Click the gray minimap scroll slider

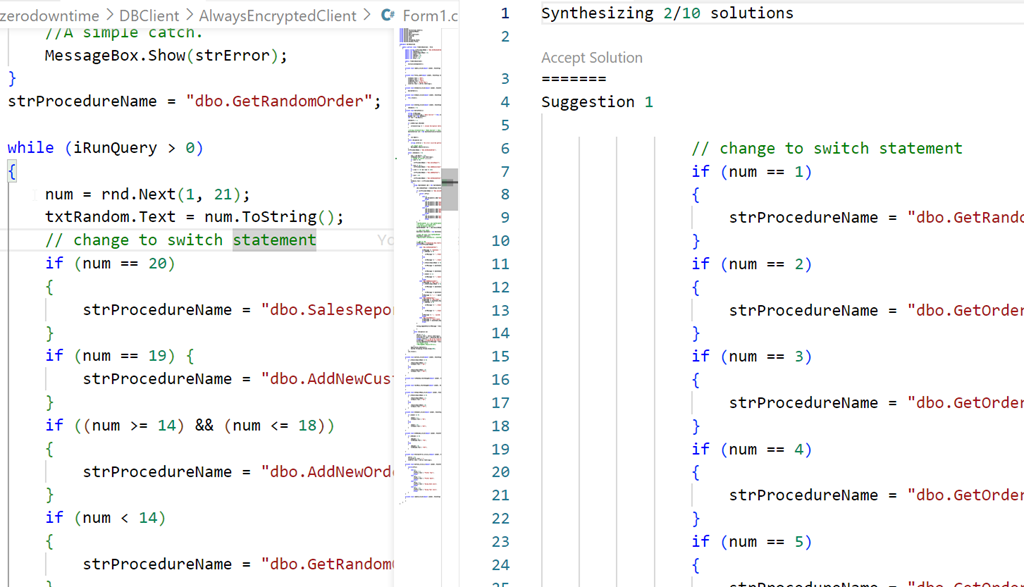[450, 189]
